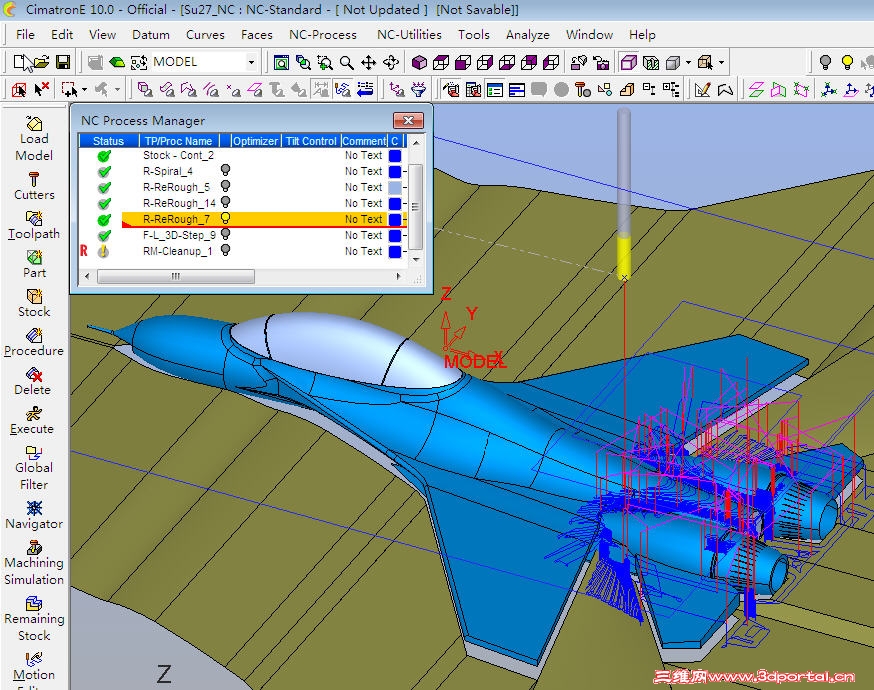
Task: Click the light blue swatch for R-ReRough_5
Action: pyautogui.click(x=395, y=188)
